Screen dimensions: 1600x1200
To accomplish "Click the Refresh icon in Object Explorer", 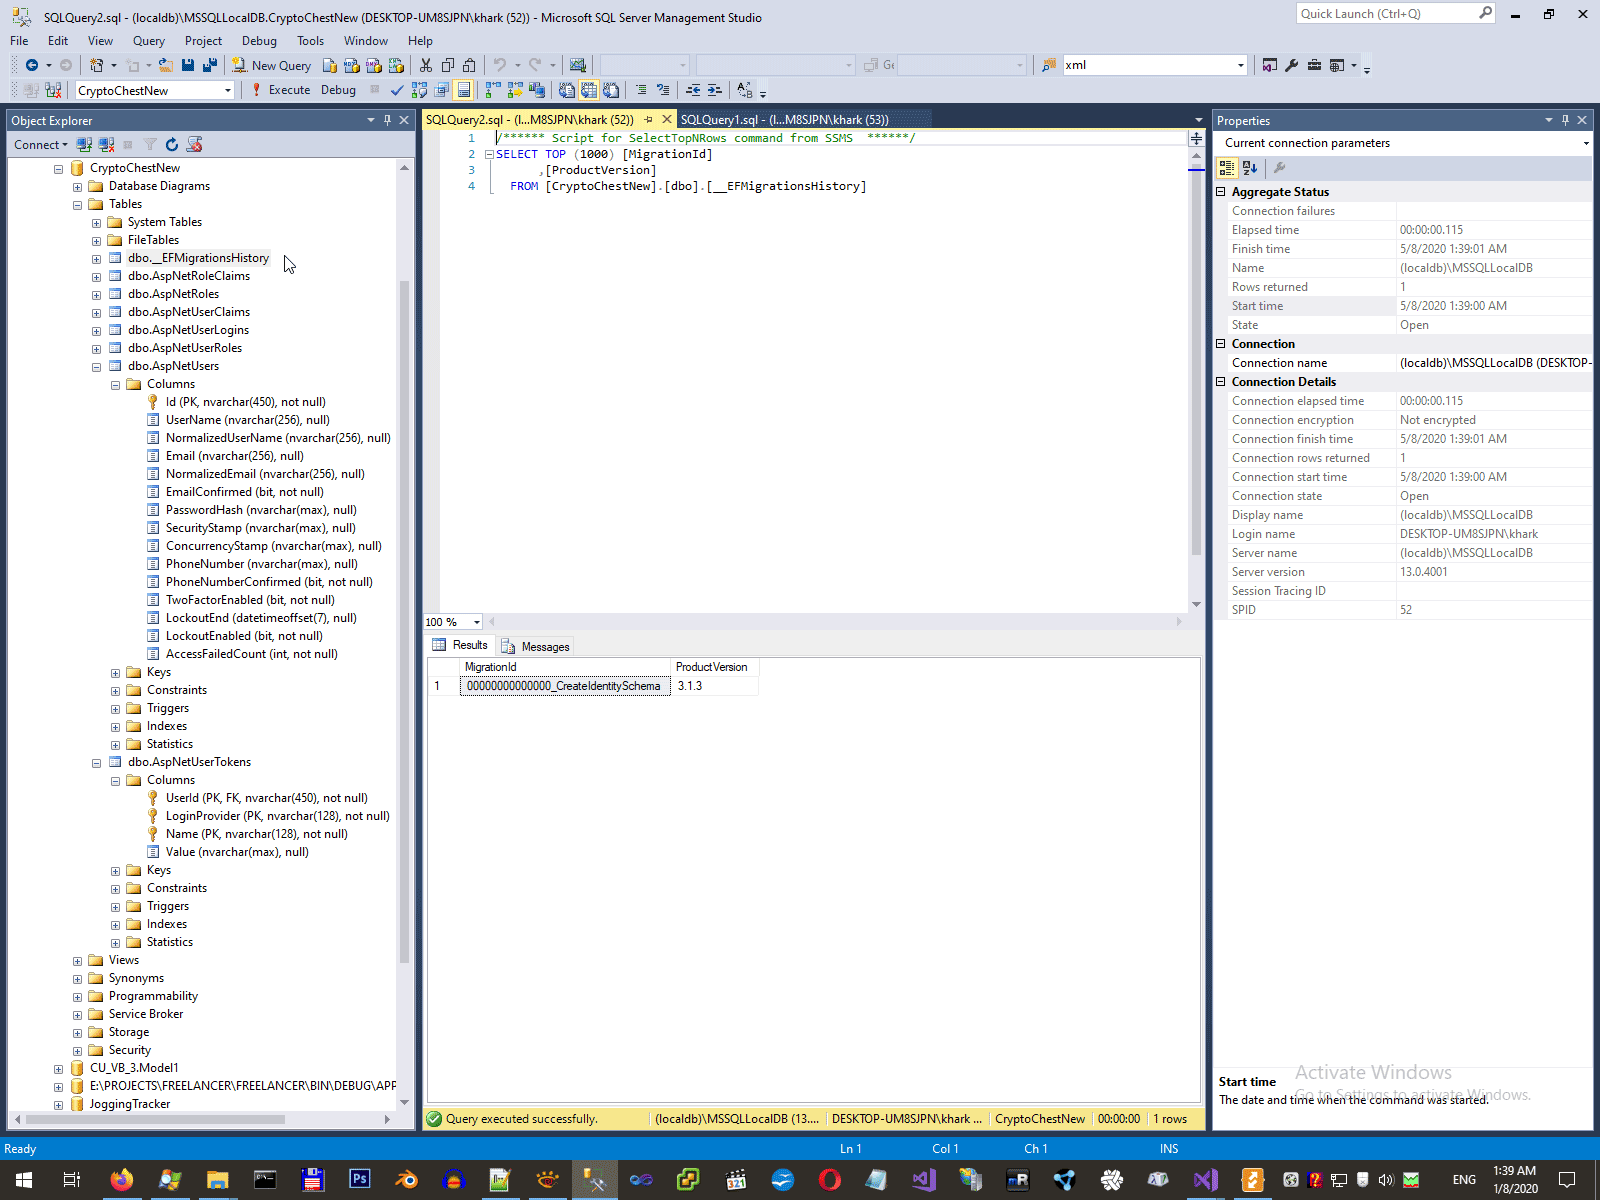I will tap(172, 145).
